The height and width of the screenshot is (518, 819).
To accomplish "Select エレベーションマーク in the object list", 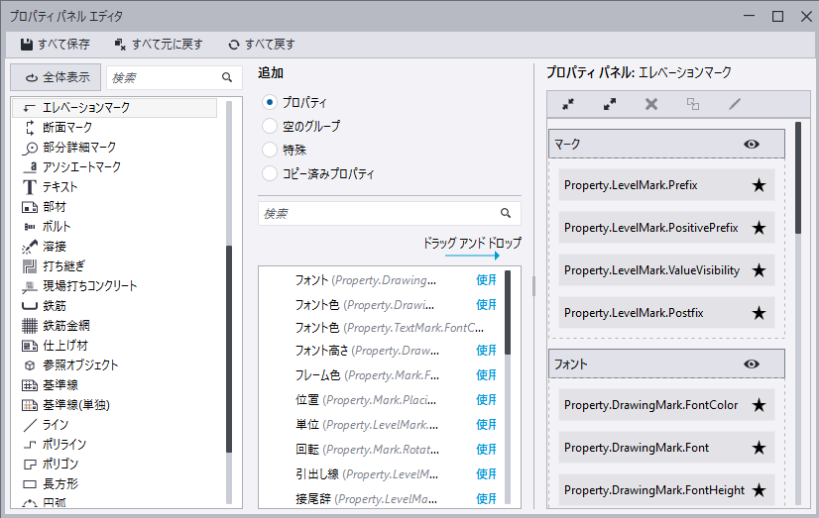I will pos(115,108).
